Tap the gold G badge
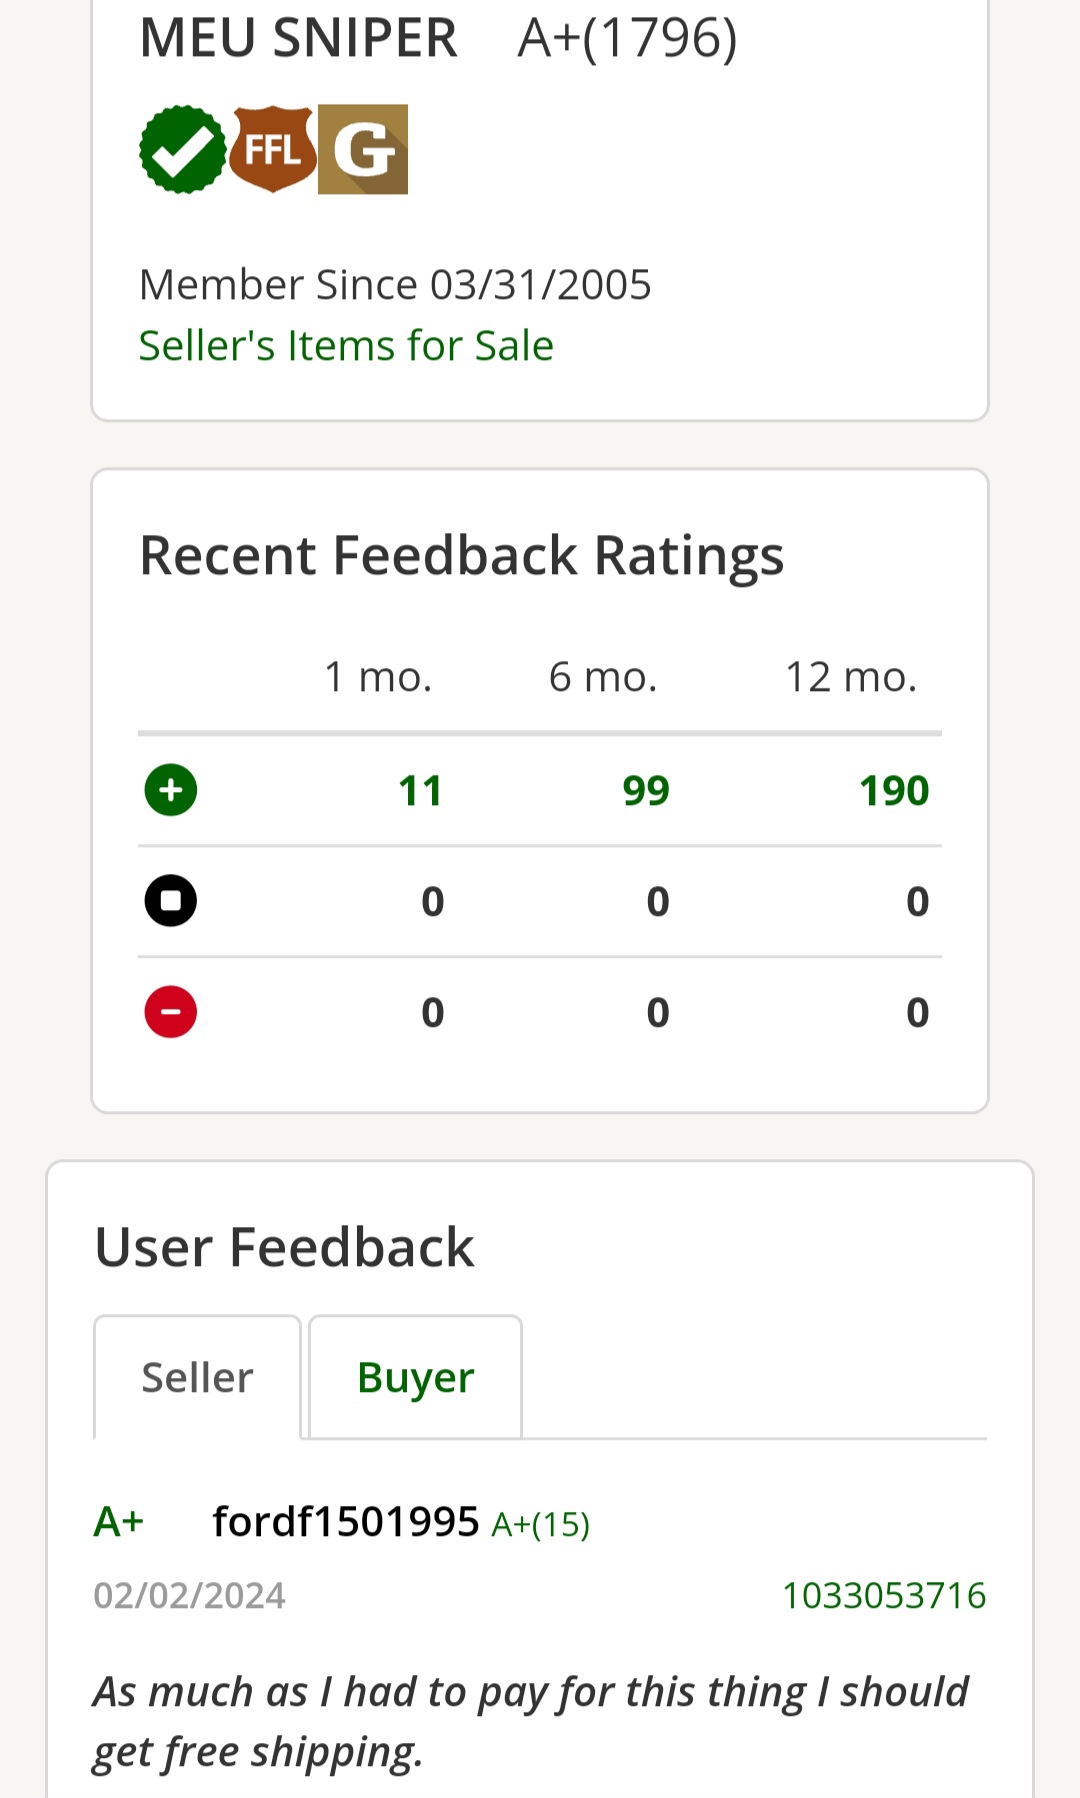 point(363,149)
